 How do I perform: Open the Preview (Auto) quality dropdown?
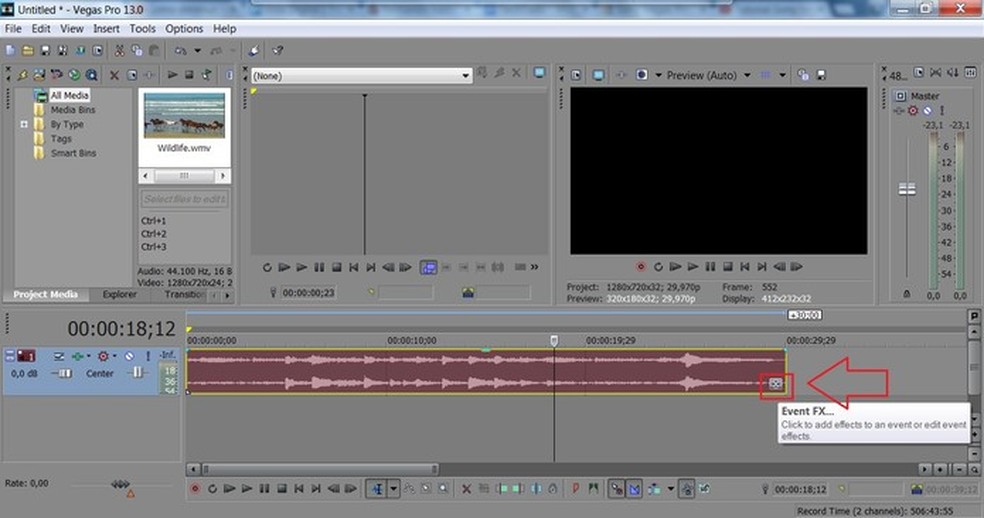tap(746, 75)
